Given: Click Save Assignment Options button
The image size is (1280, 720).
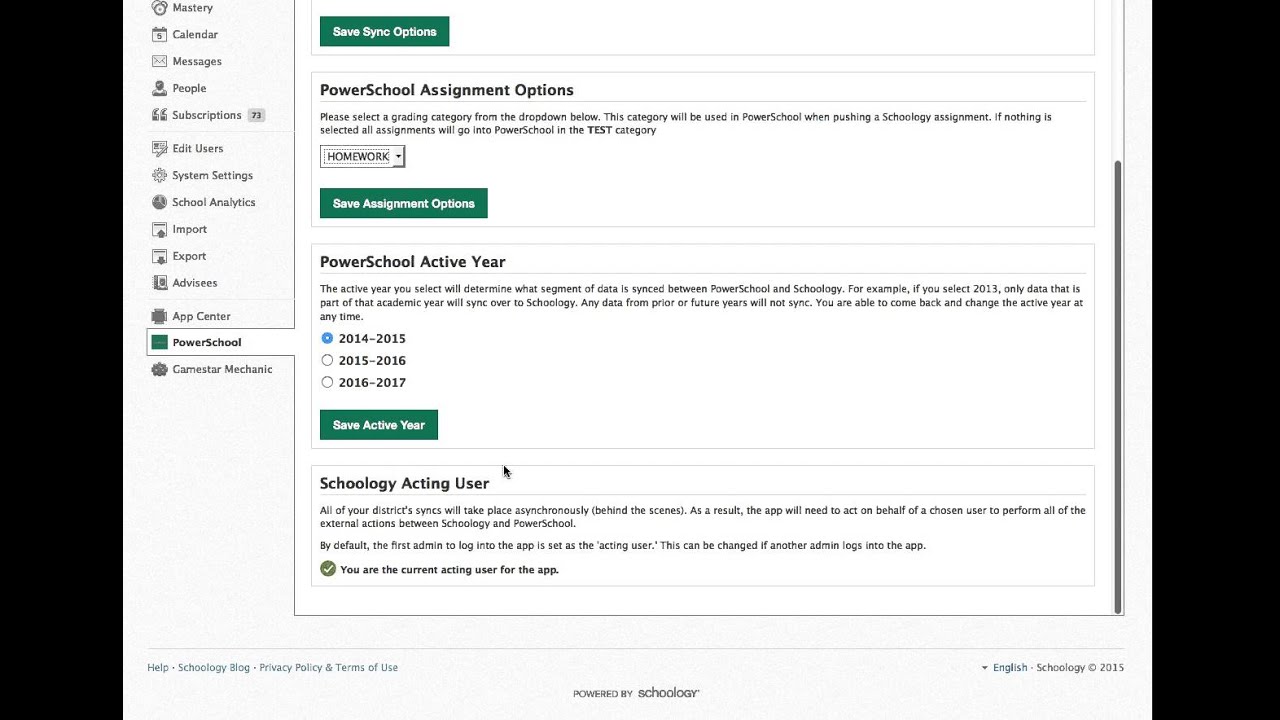Looking at the screenshot, I should pos(403,203).
